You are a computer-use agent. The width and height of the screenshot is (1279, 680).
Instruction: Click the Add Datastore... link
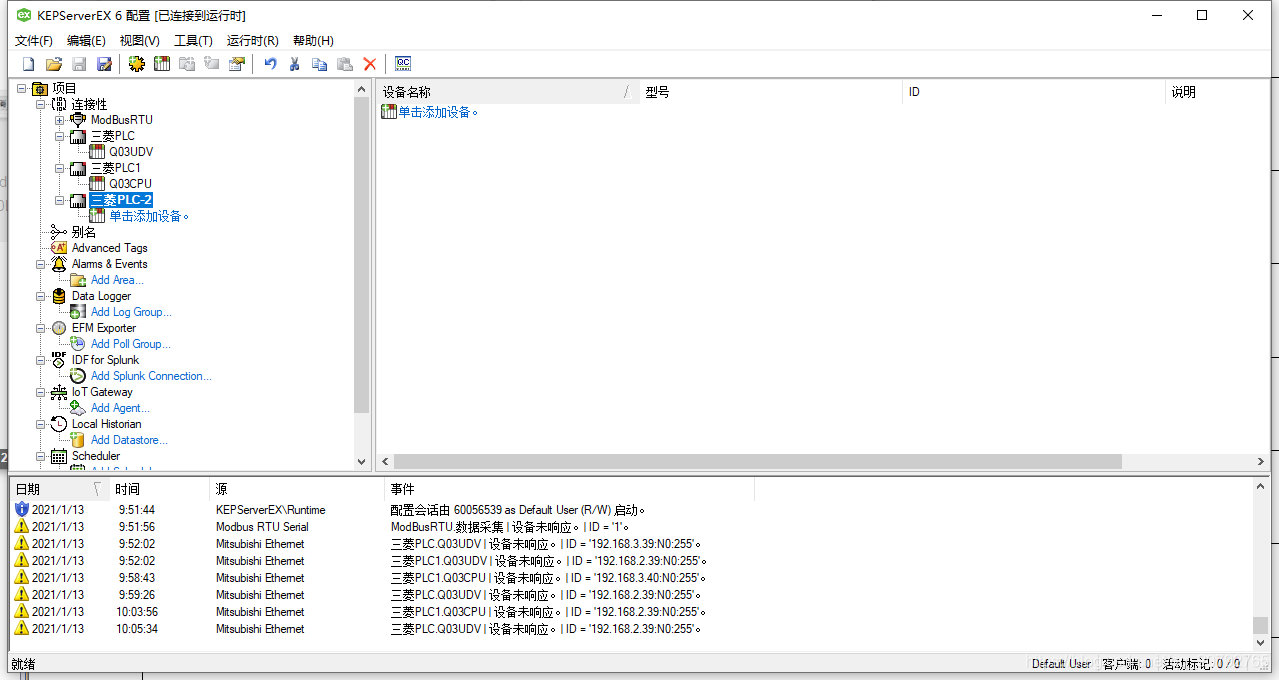click(129, 440)
